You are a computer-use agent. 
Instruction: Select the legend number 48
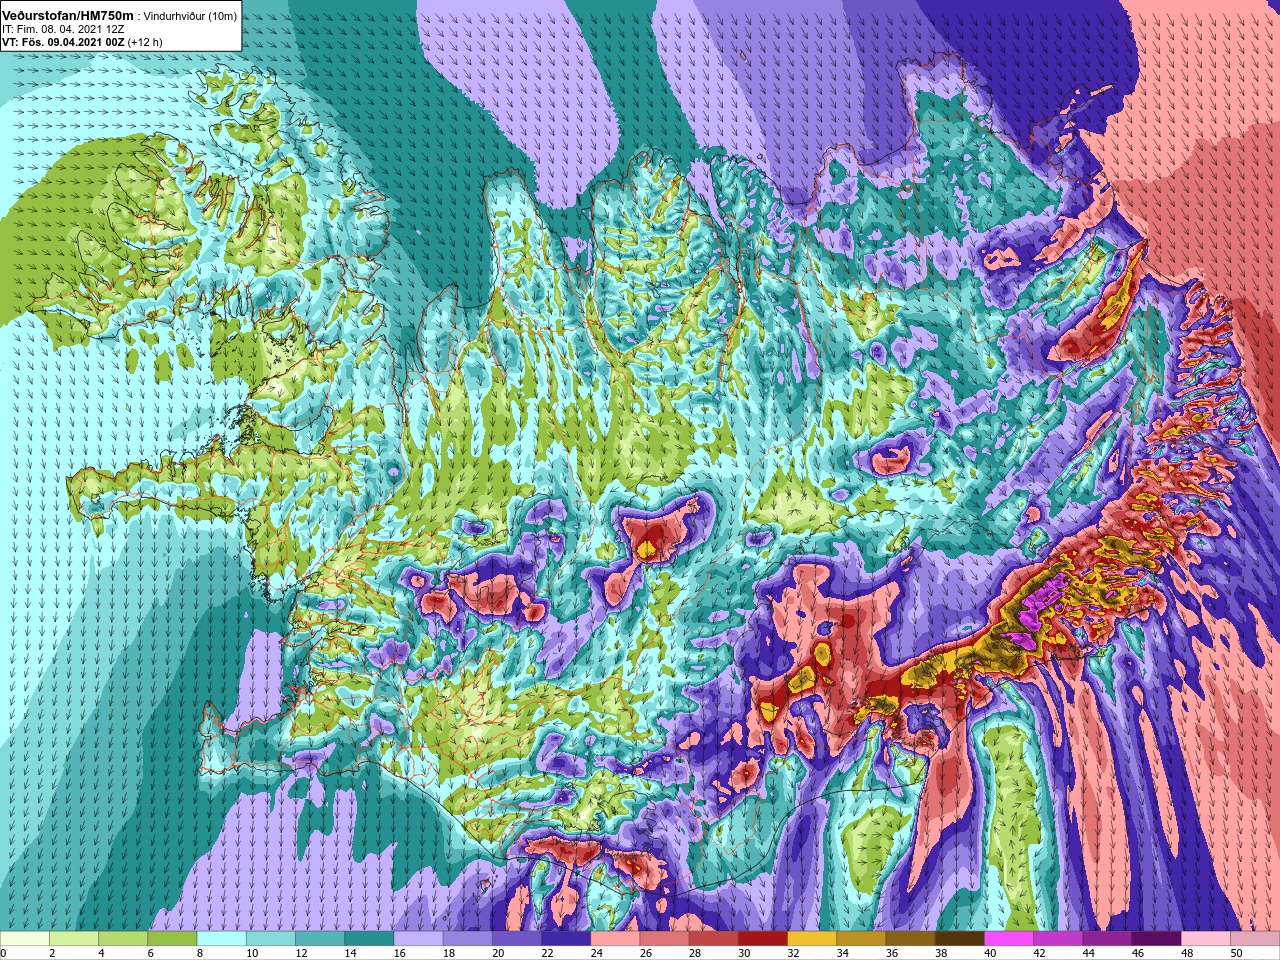(1188, 953)
